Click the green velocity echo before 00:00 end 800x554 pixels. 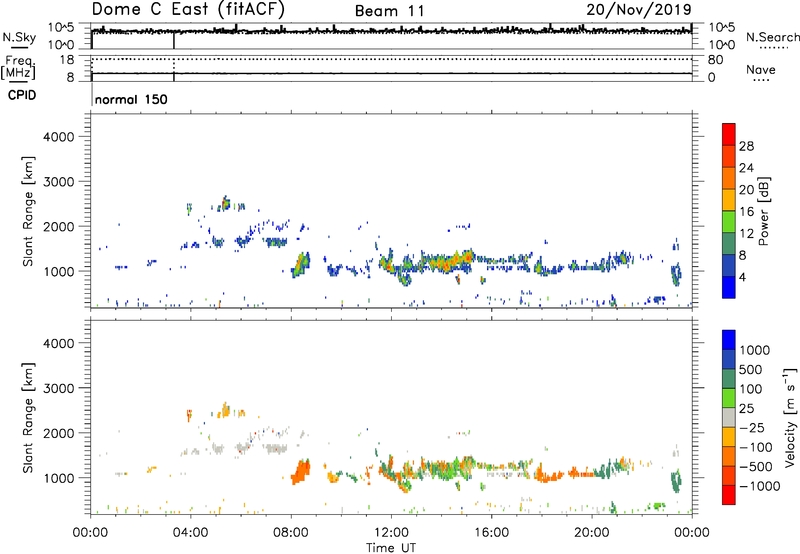(677, 481)
